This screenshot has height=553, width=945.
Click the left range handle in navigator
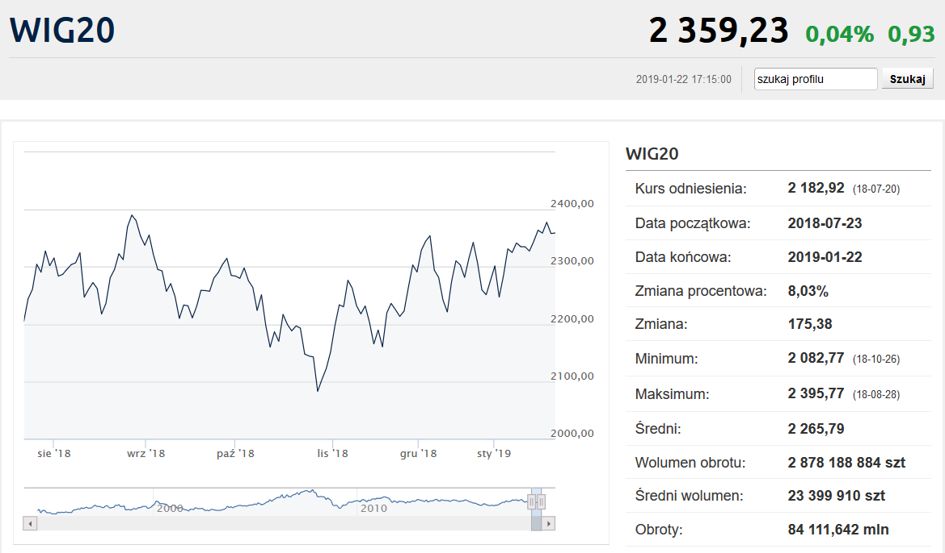[533, 501]
